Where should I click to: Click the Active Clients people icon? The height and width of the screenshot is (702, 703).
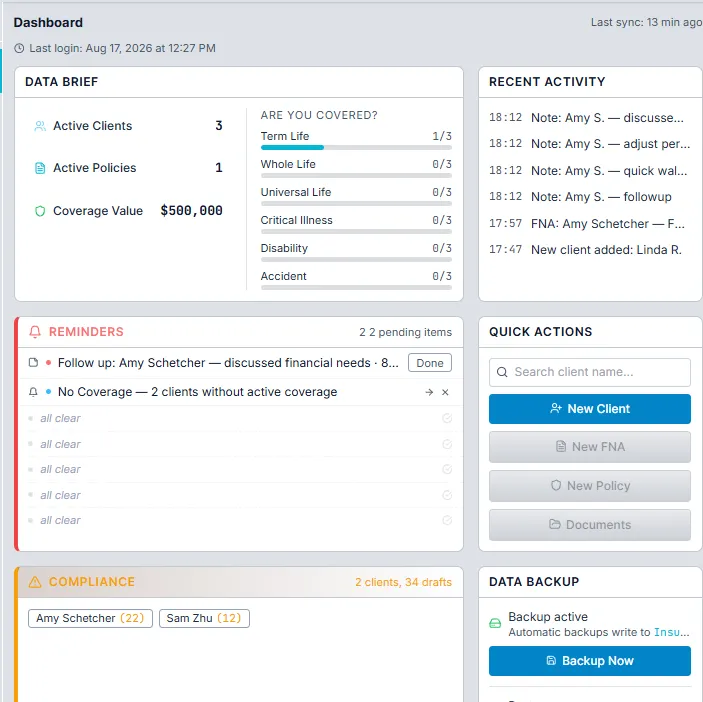40,126
